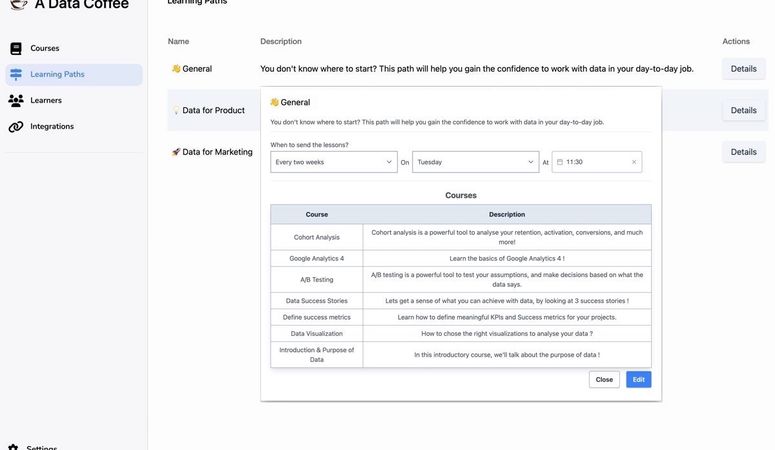The width and height of the screenshot is (775, 450).
Task: Click the Learners people icon
Action: [x=16, y=100]
